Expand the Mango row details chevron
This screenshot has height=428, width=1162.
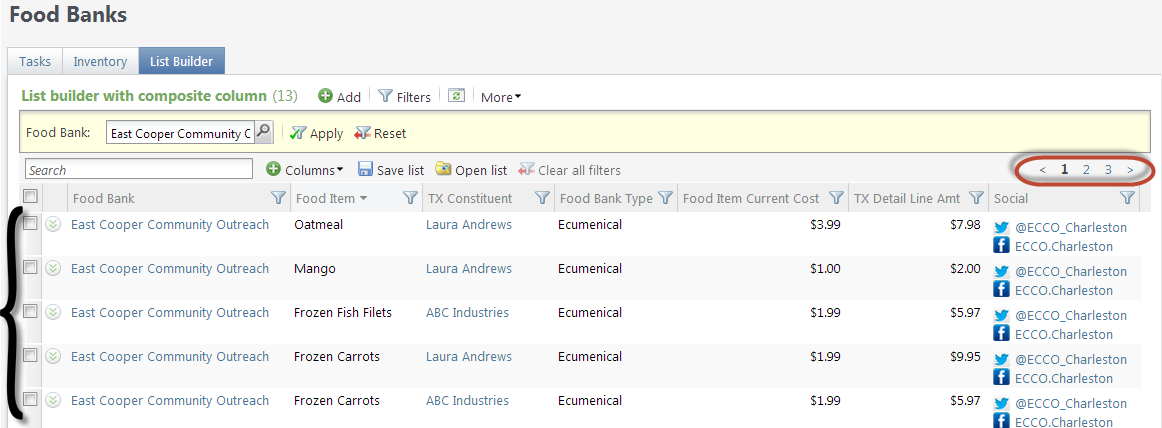pyautogui.click(x=53, y=269)
